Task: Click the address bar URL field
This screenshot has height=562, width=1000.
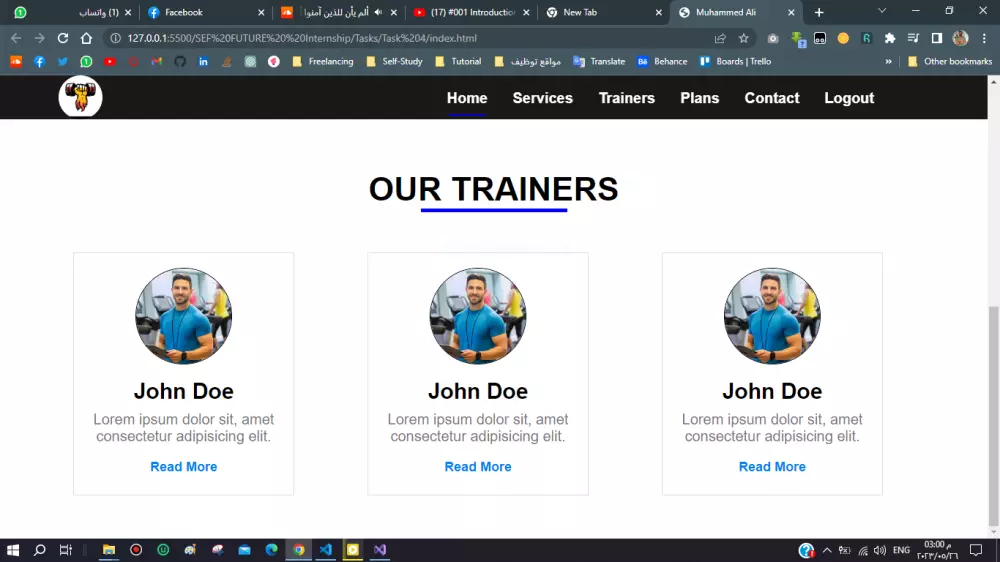Action: [408, 38]
